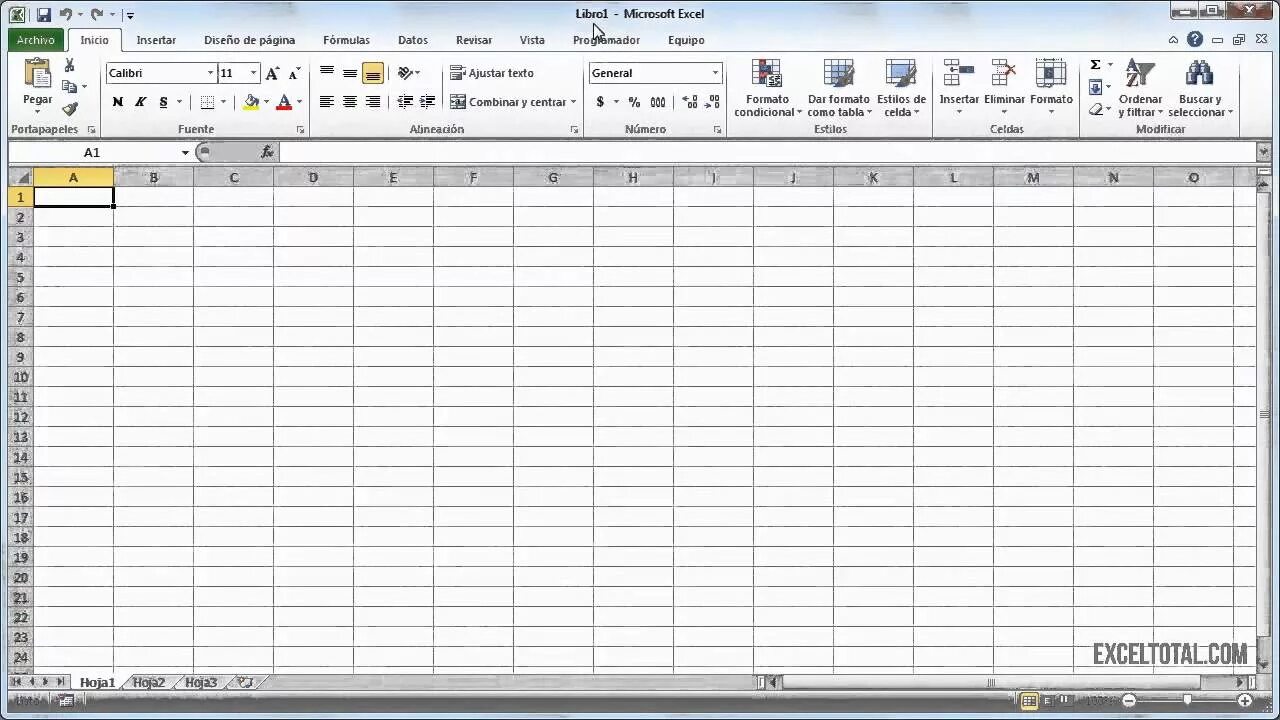
Task: Switch to the Datos tab
Action: 413,40
